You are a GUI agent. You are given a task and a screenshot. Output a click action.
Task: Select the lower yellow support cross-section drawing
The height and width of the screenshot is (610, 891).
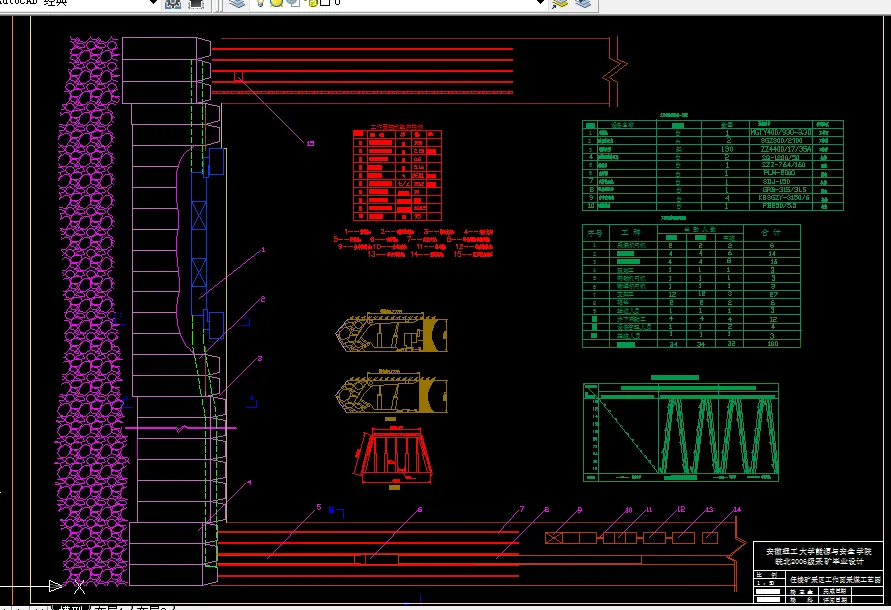tap(392, 392)
